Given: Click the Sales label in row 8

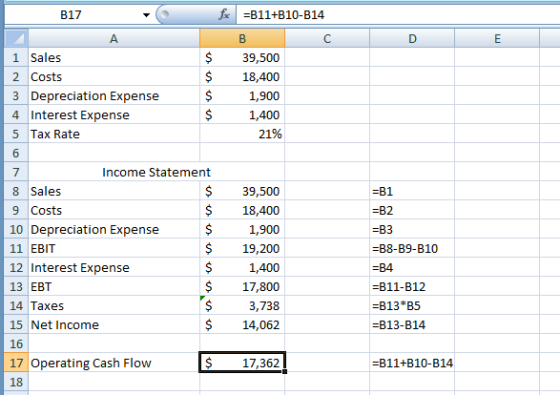Looking at the screenshot, I should point(46,191).
